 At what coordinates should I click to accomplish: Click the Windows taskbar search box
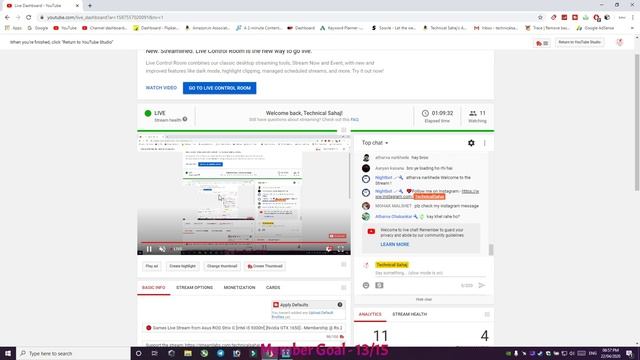(73, 353)
